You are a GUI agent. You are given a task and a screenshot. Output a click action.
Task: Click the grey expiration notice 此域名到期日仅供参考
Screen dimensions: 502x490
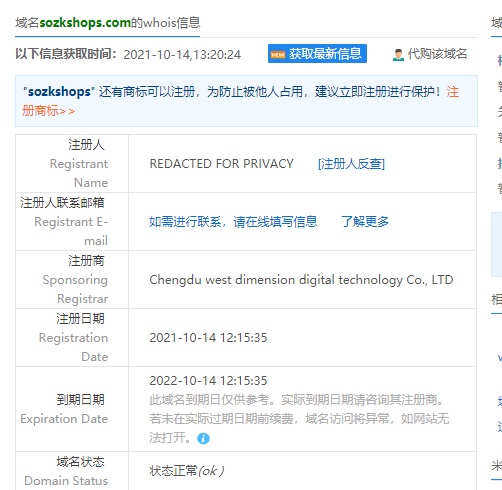coord(299,419)
